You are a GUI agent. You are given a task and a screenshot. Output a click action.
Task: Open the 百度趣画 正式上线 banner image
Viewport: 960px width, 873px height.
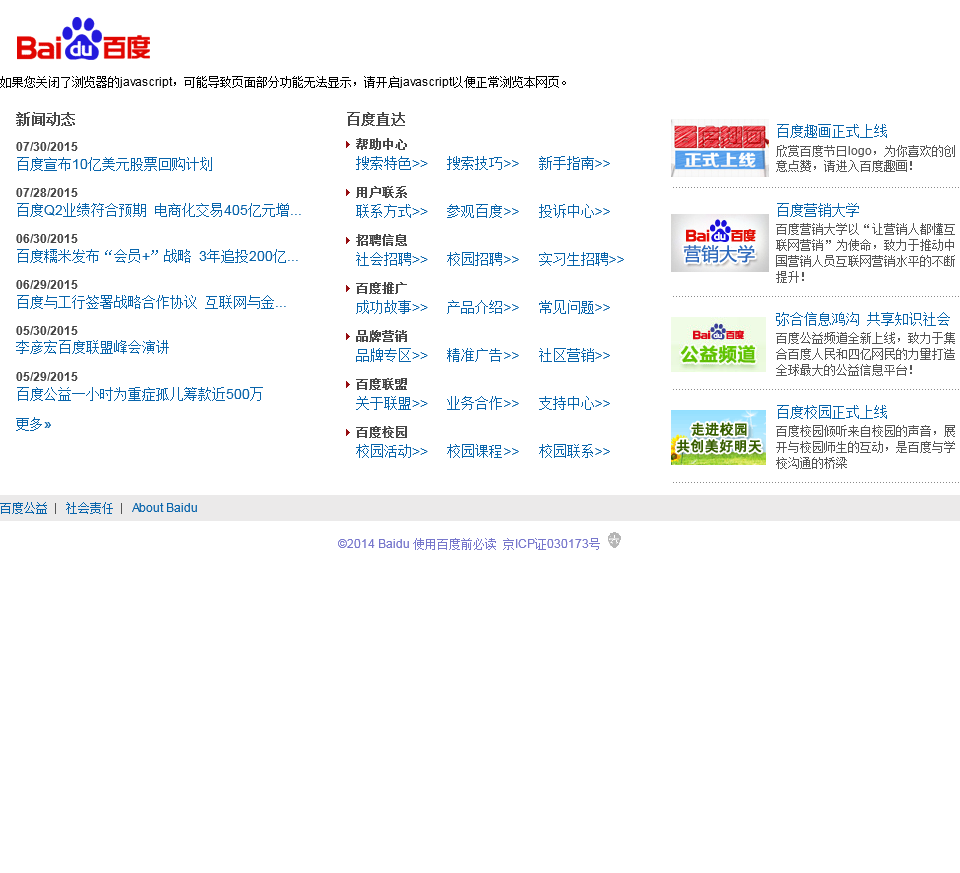tap(719, 148)
